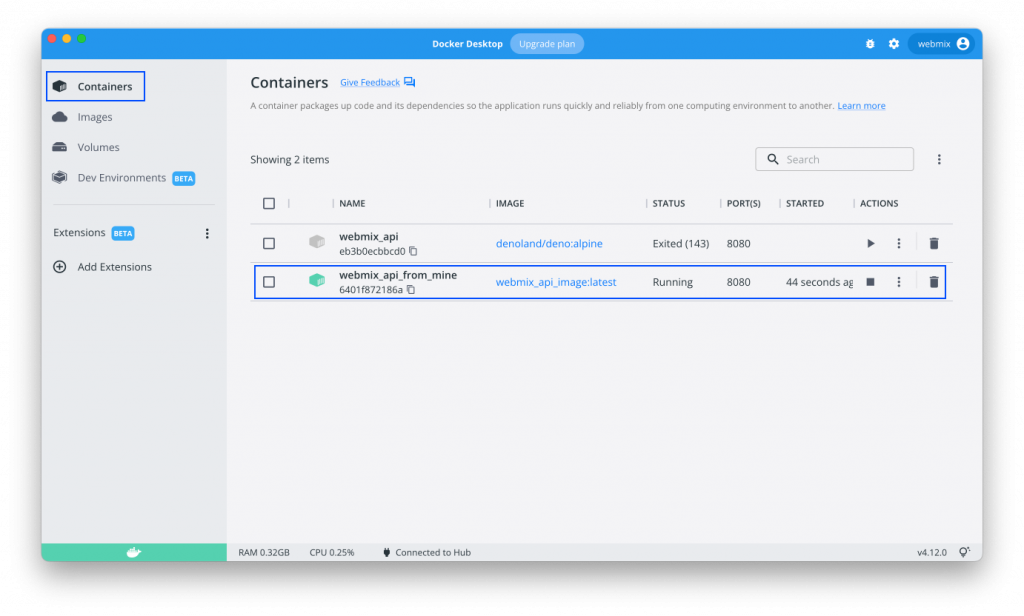
Task: Open the webmix_api_image:latest image link
Action: 556,282
